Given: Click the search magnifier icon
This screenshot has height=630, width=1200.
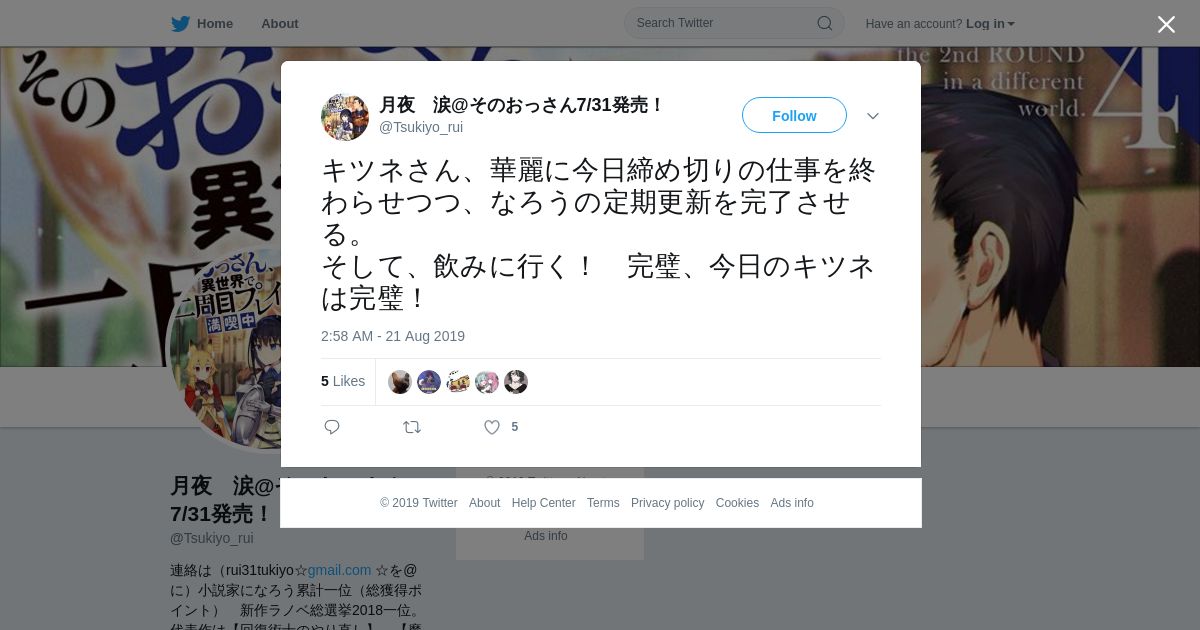Looking at the screenshot, I should coord(825,23).
